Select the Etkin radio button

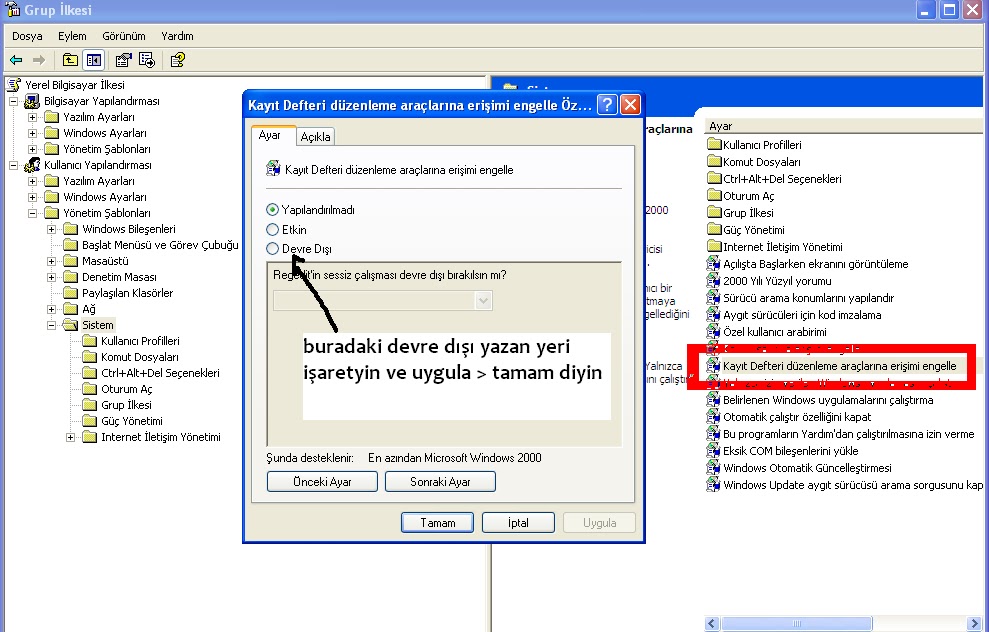pyautogui.click(x=272, y=230)
